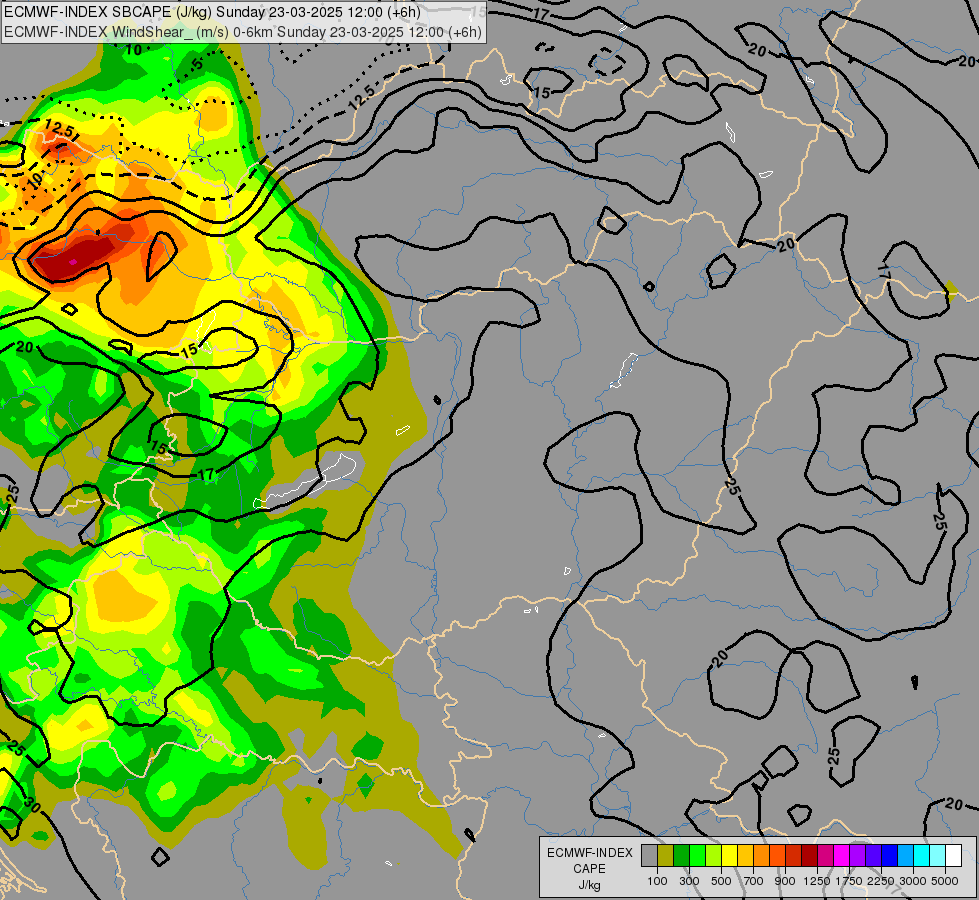This screenshot has height=900, width=979.
Task: Select the lime yellow-green legend swatch
Action: (714, 856)
